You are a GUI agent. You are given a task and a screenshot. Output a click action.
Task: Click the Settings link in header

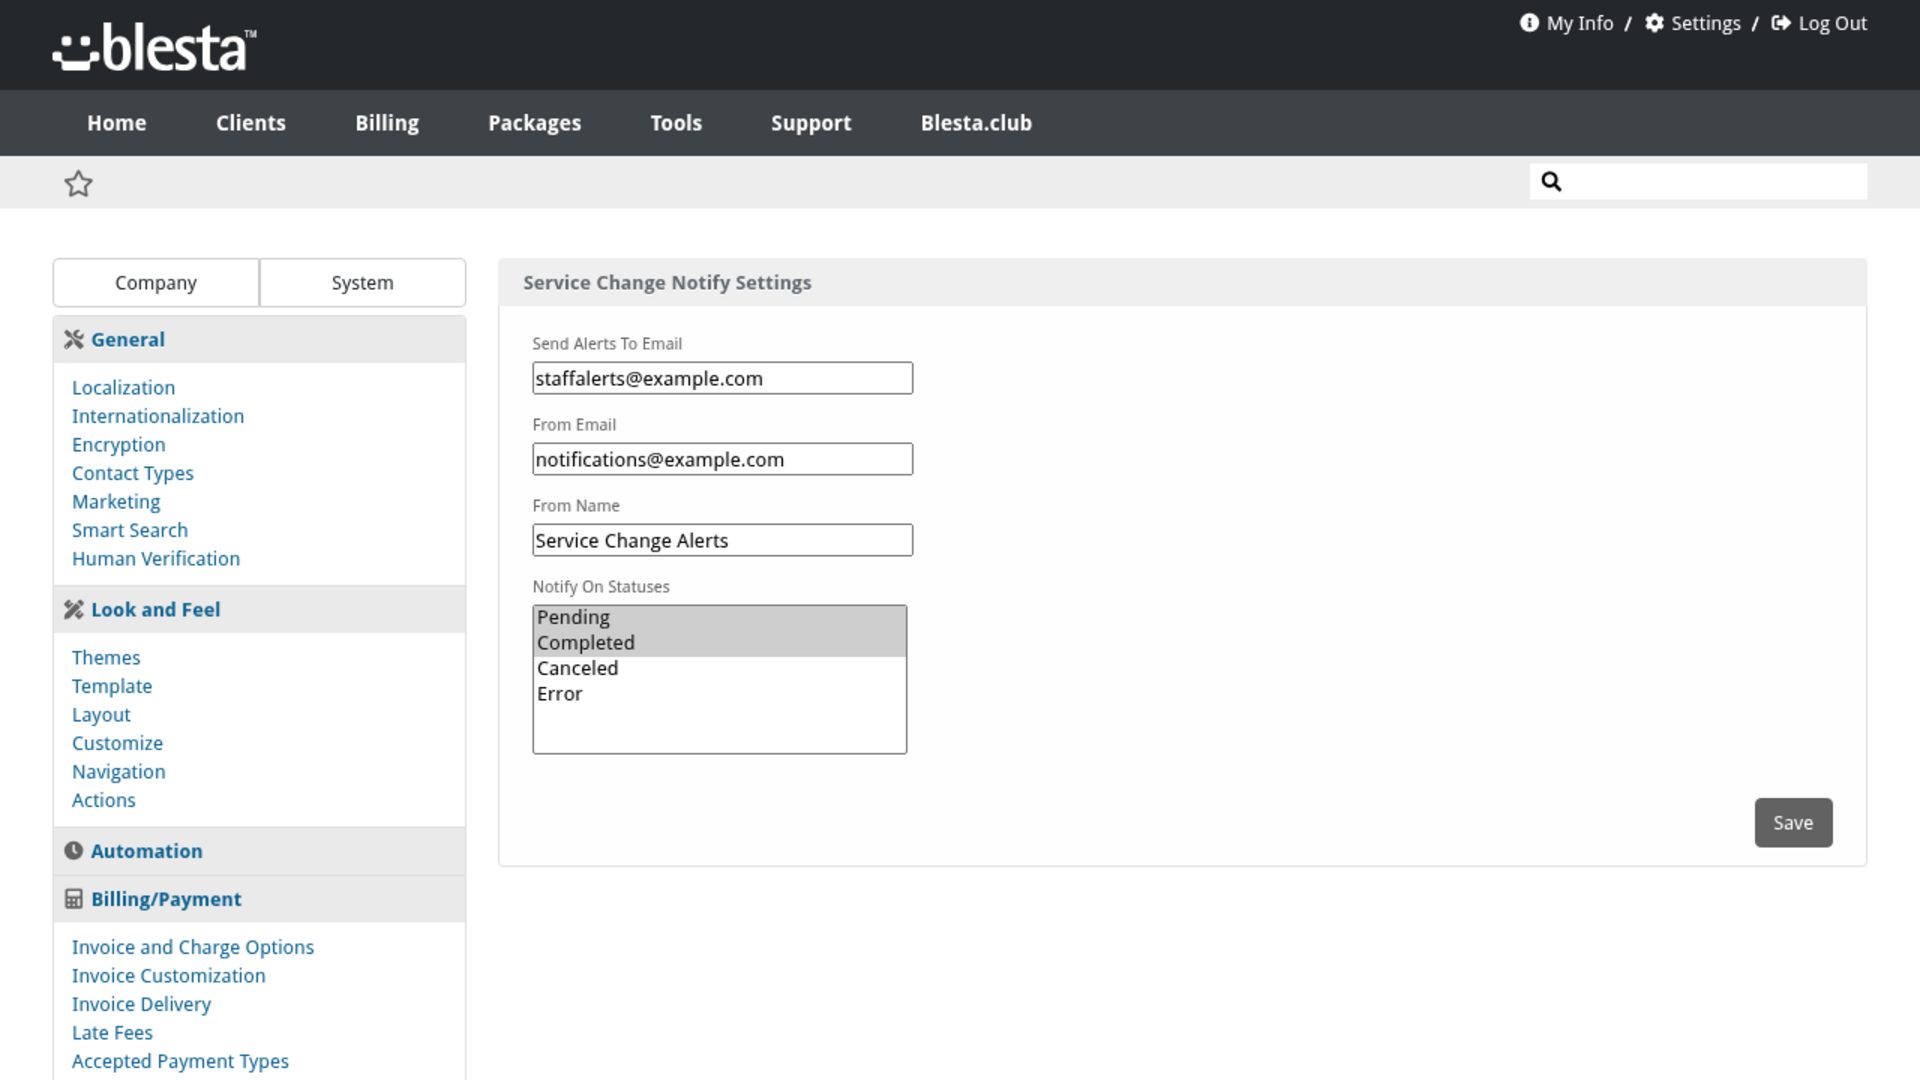coord(1706,23)
